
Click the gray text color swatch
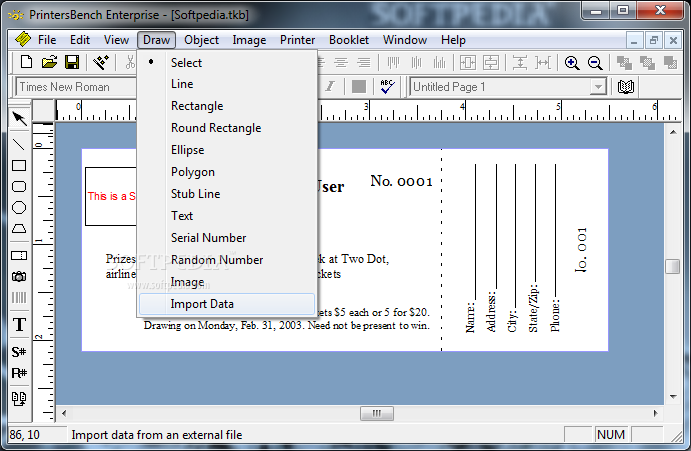(359, 86)
